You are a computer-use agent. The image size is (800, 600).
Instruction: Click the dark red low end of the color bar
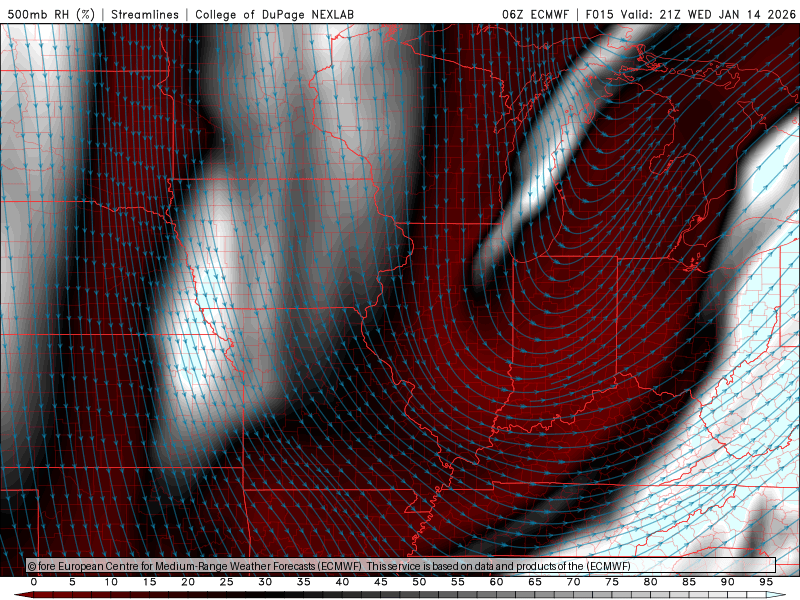[x=23, y=595]
